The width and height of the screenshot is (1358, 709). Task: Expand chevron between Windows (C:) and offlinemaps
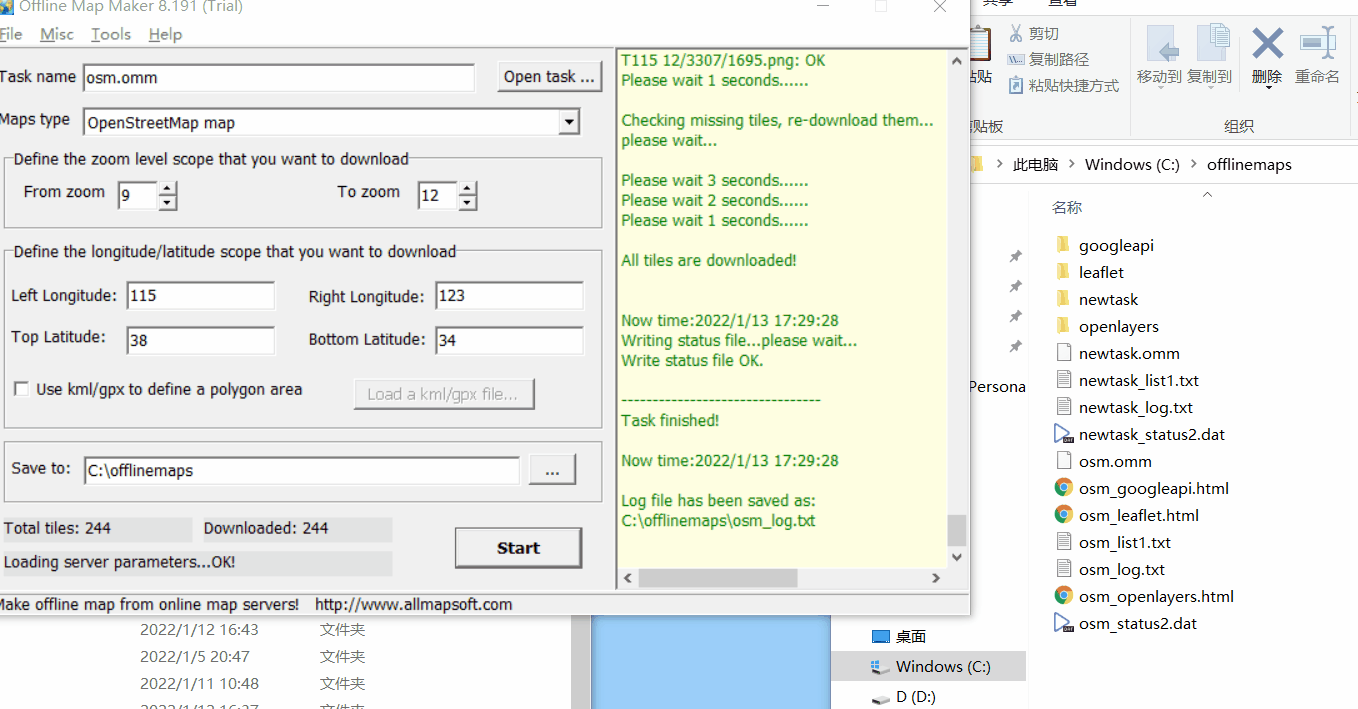pos(1194,164)
